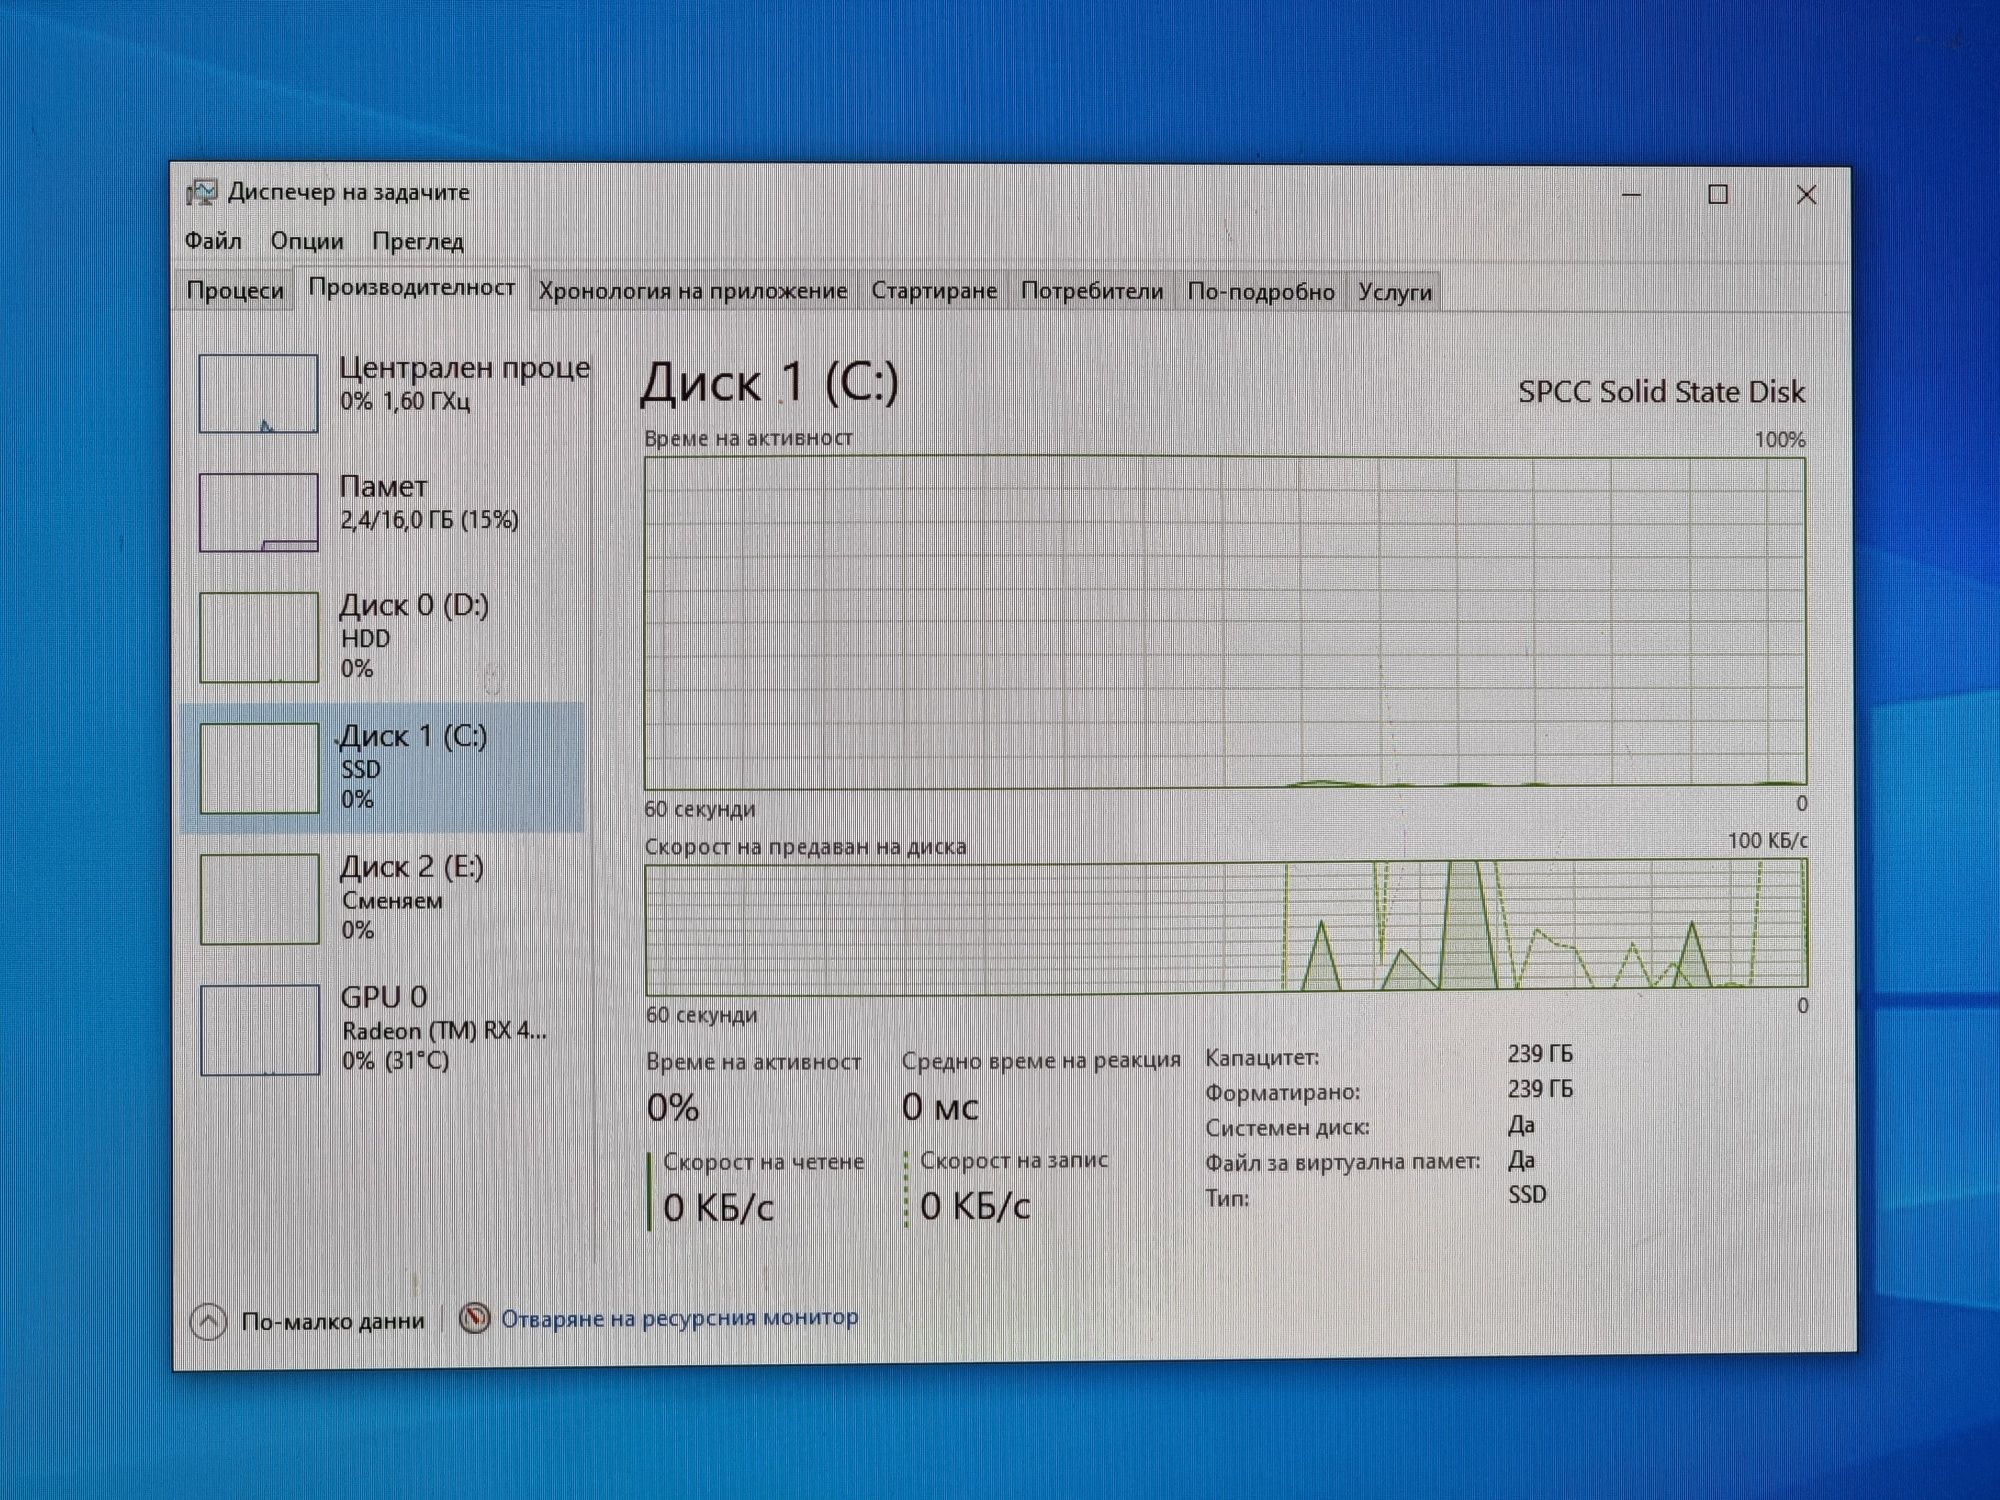
Task: Select GPU 0 graph thumbnail
Action: click(x=260, y=1030)
